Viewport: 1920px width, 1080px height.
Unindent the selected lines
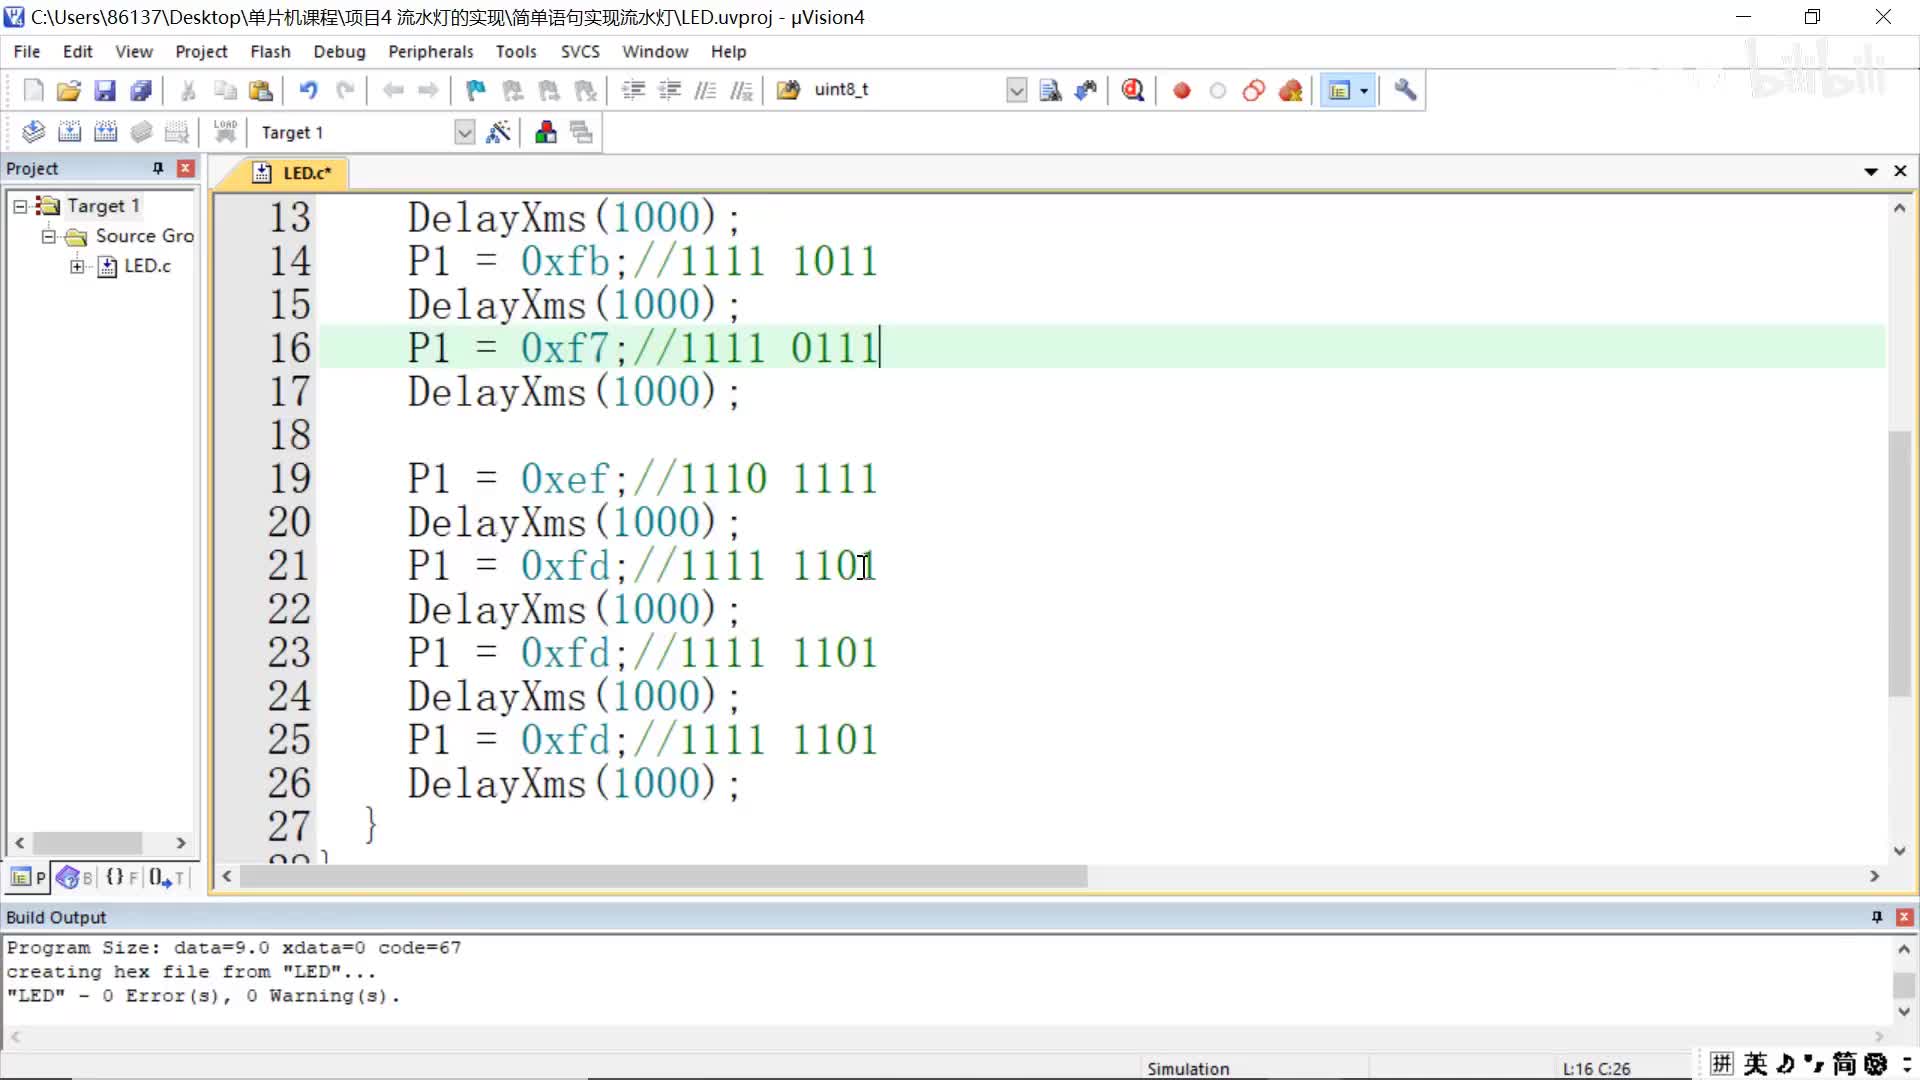(x=669, y=91)
